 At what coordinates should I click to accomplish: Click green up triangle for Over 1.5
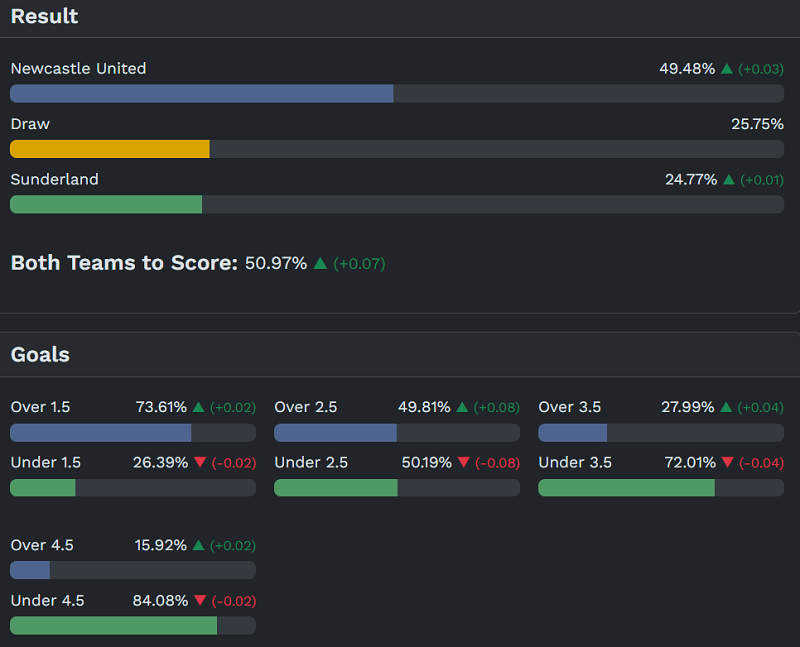[198, 407]
